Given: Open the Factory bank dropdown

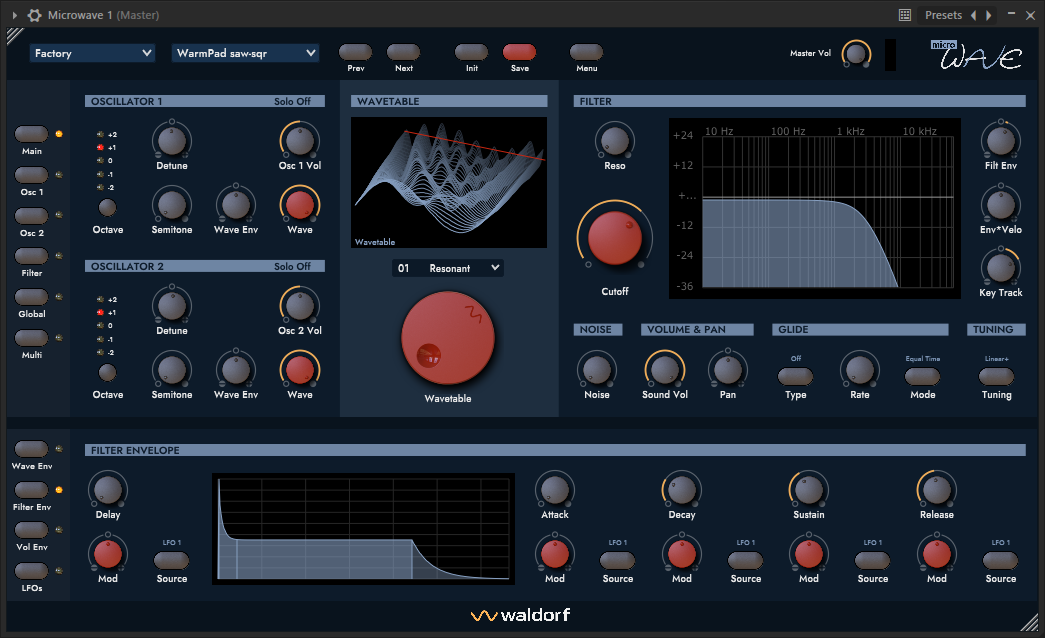Looking at the screenshot, I should pos(92,53).
